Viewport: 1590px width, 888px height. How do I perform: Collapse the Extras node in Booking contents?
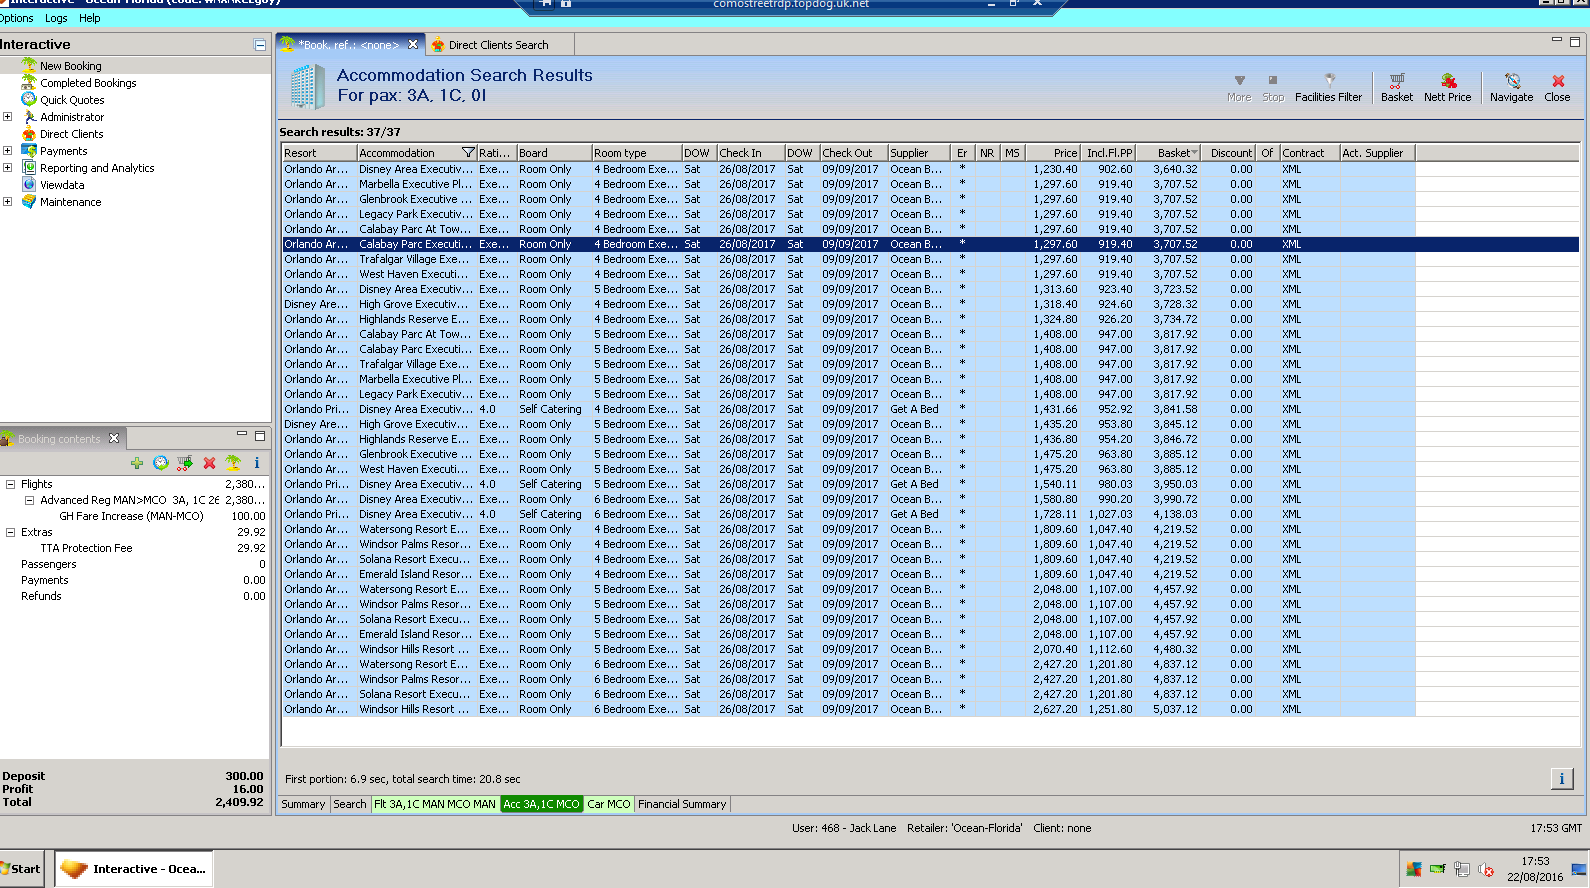11,532
